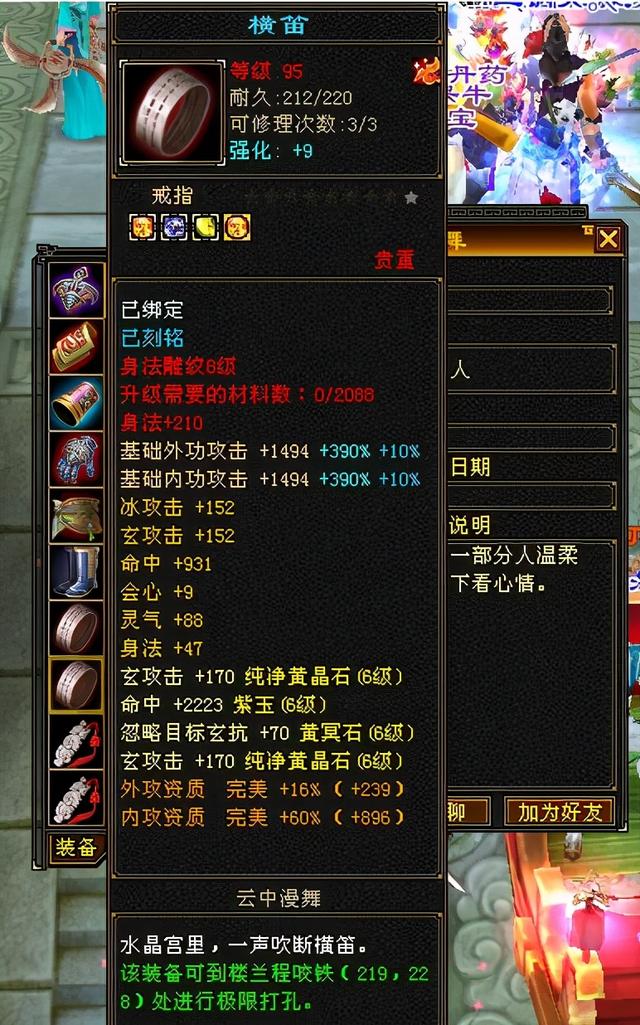This screenshot has width=640, height=1025.
Task: Click the flame icon beside item level
Action: coord(426,71)
